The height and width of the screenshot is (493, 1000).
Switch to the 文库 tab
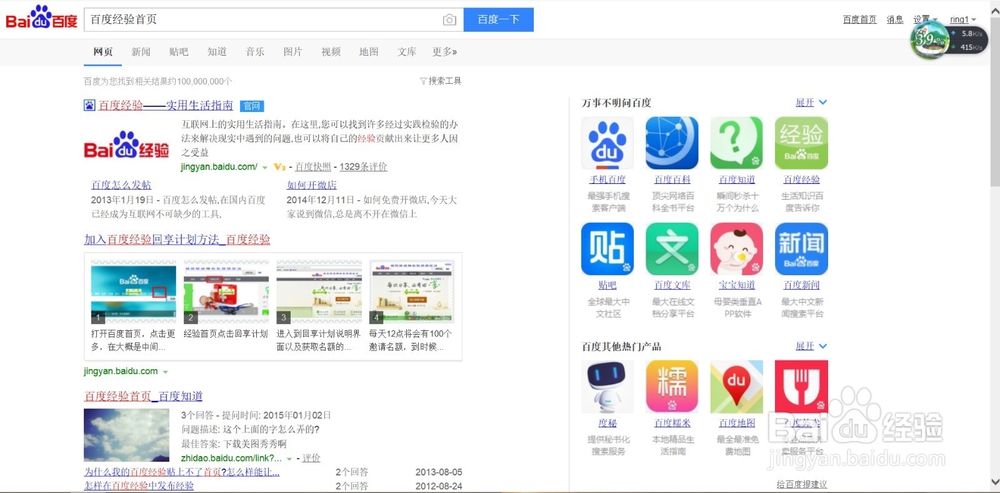tap(407, 52)
